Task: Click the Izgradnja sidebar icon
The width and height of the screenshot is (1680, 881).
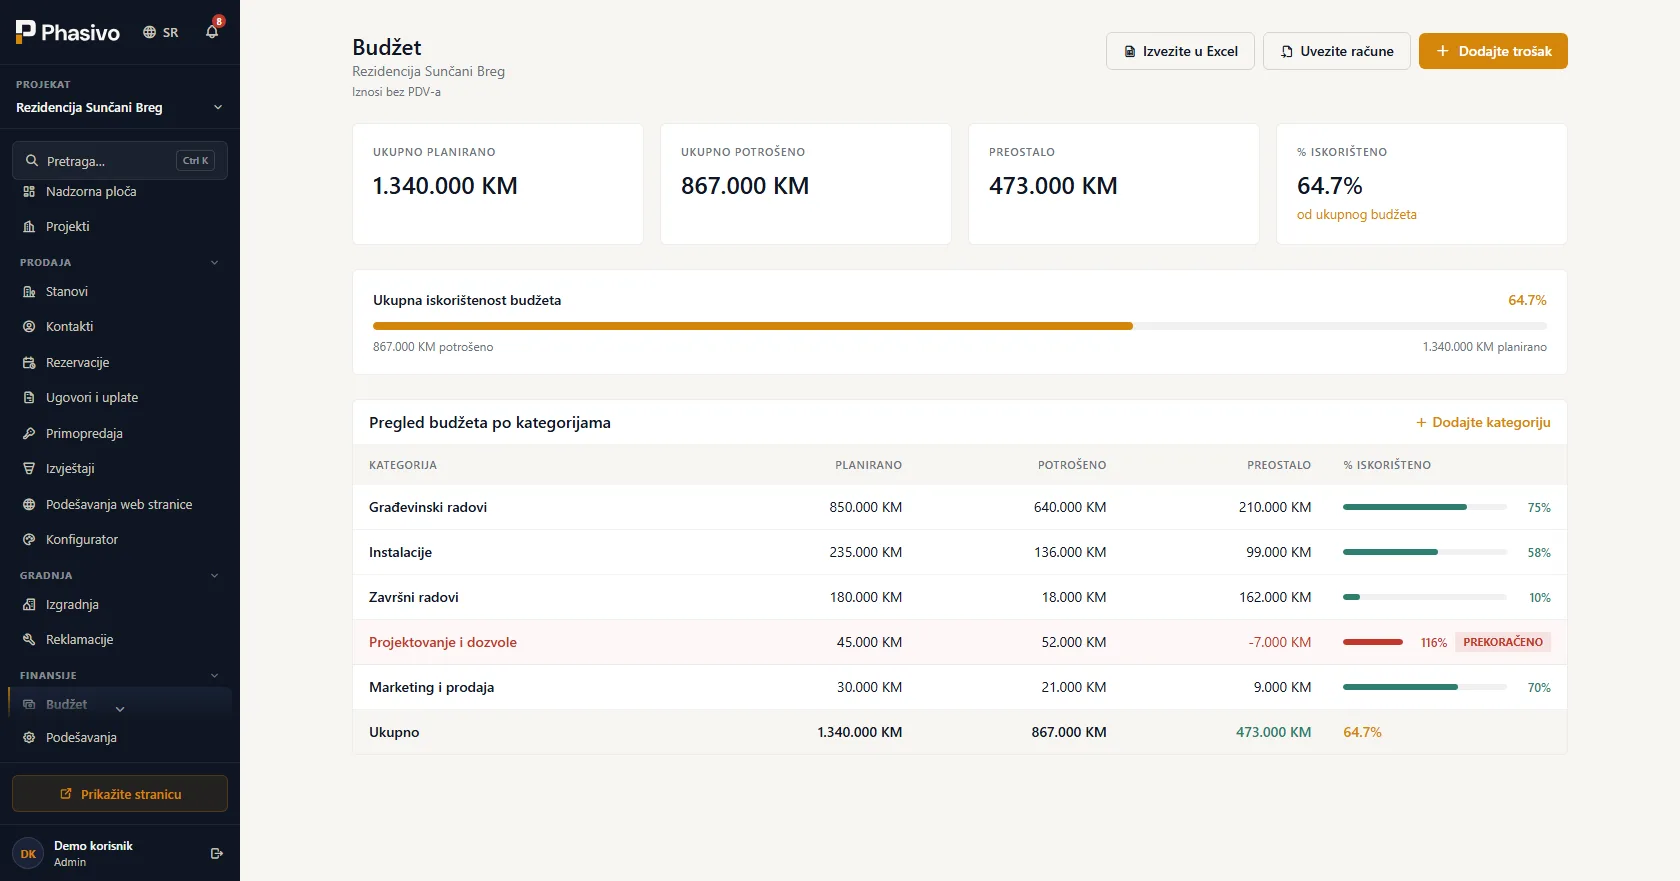Action: [29, 604]
